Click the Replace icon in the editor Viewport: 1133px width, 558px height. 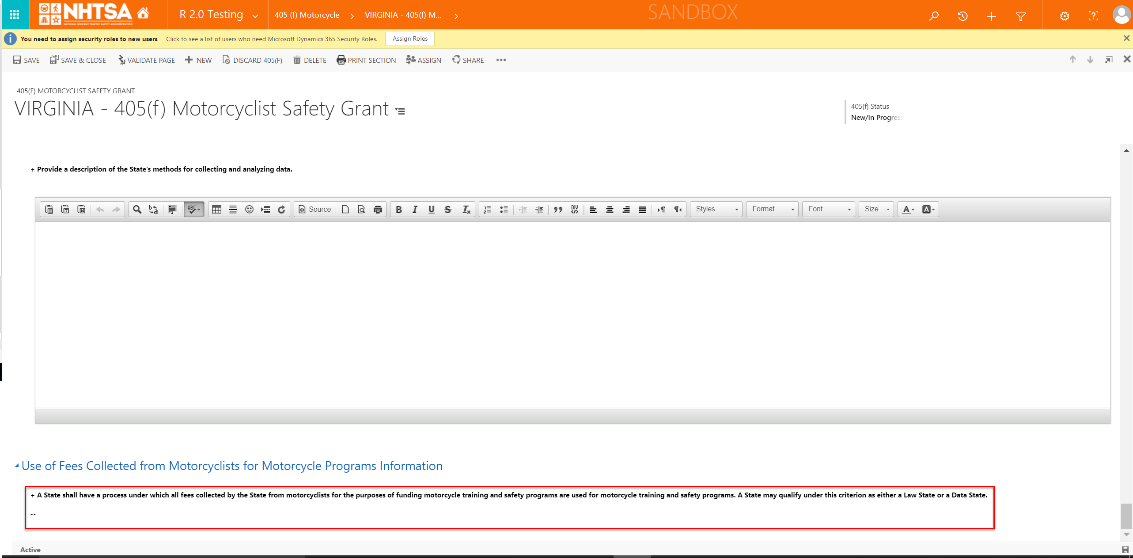click(153, 209)
